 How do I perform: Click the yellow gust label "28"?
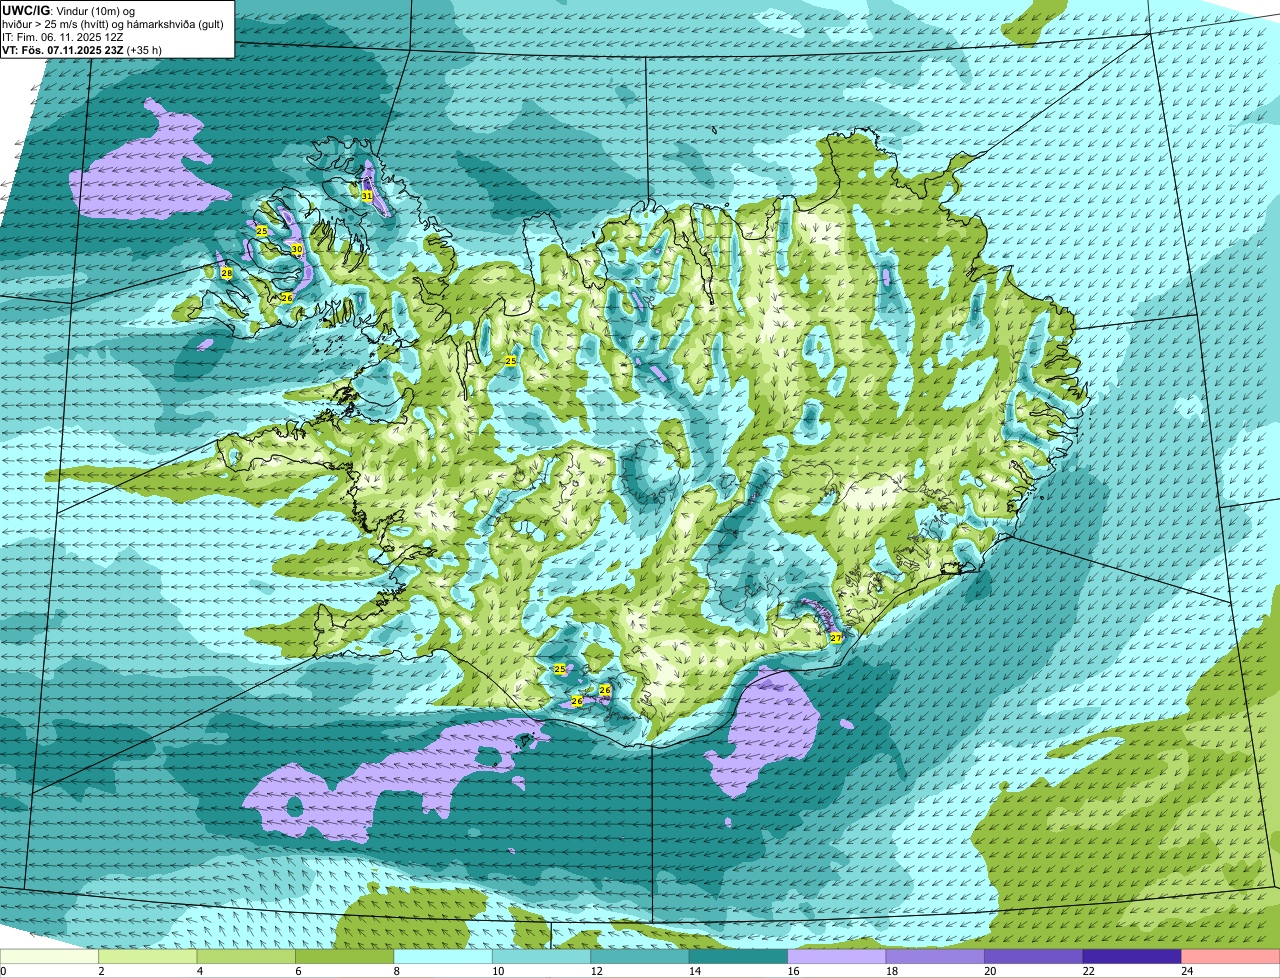226,273
